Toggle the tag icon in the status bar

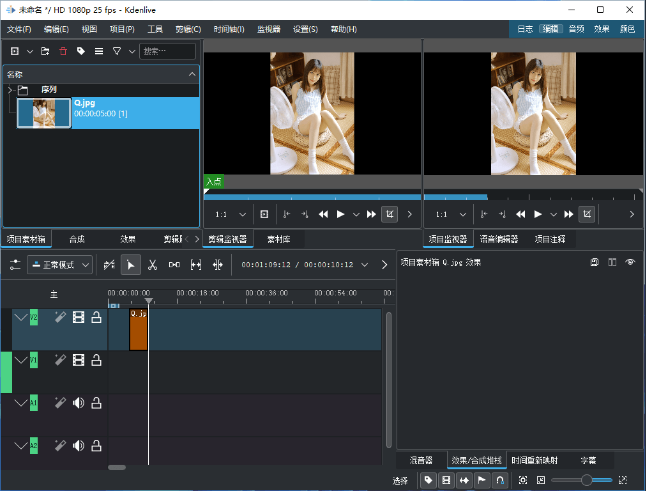pyautogui.click(x=428, y=480)
